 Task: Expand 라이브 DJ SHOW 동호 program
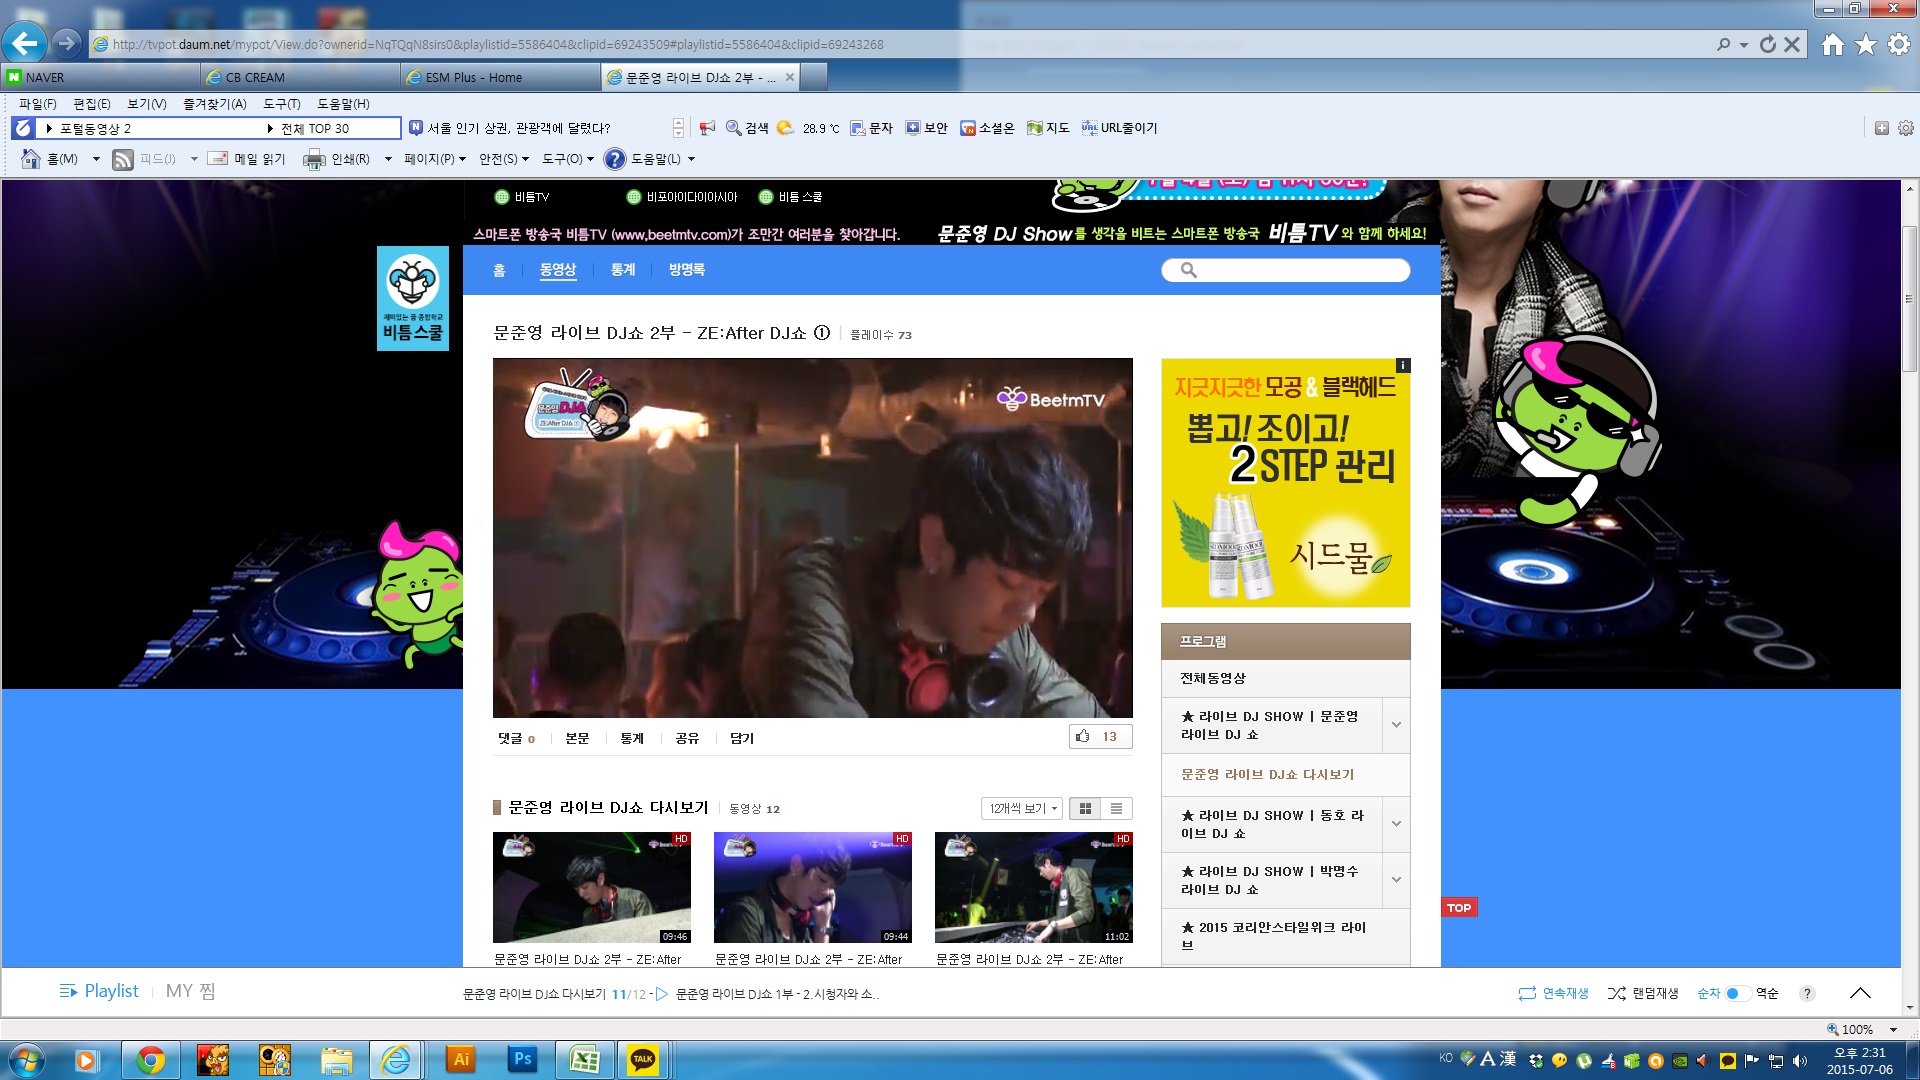point(1396,824)
